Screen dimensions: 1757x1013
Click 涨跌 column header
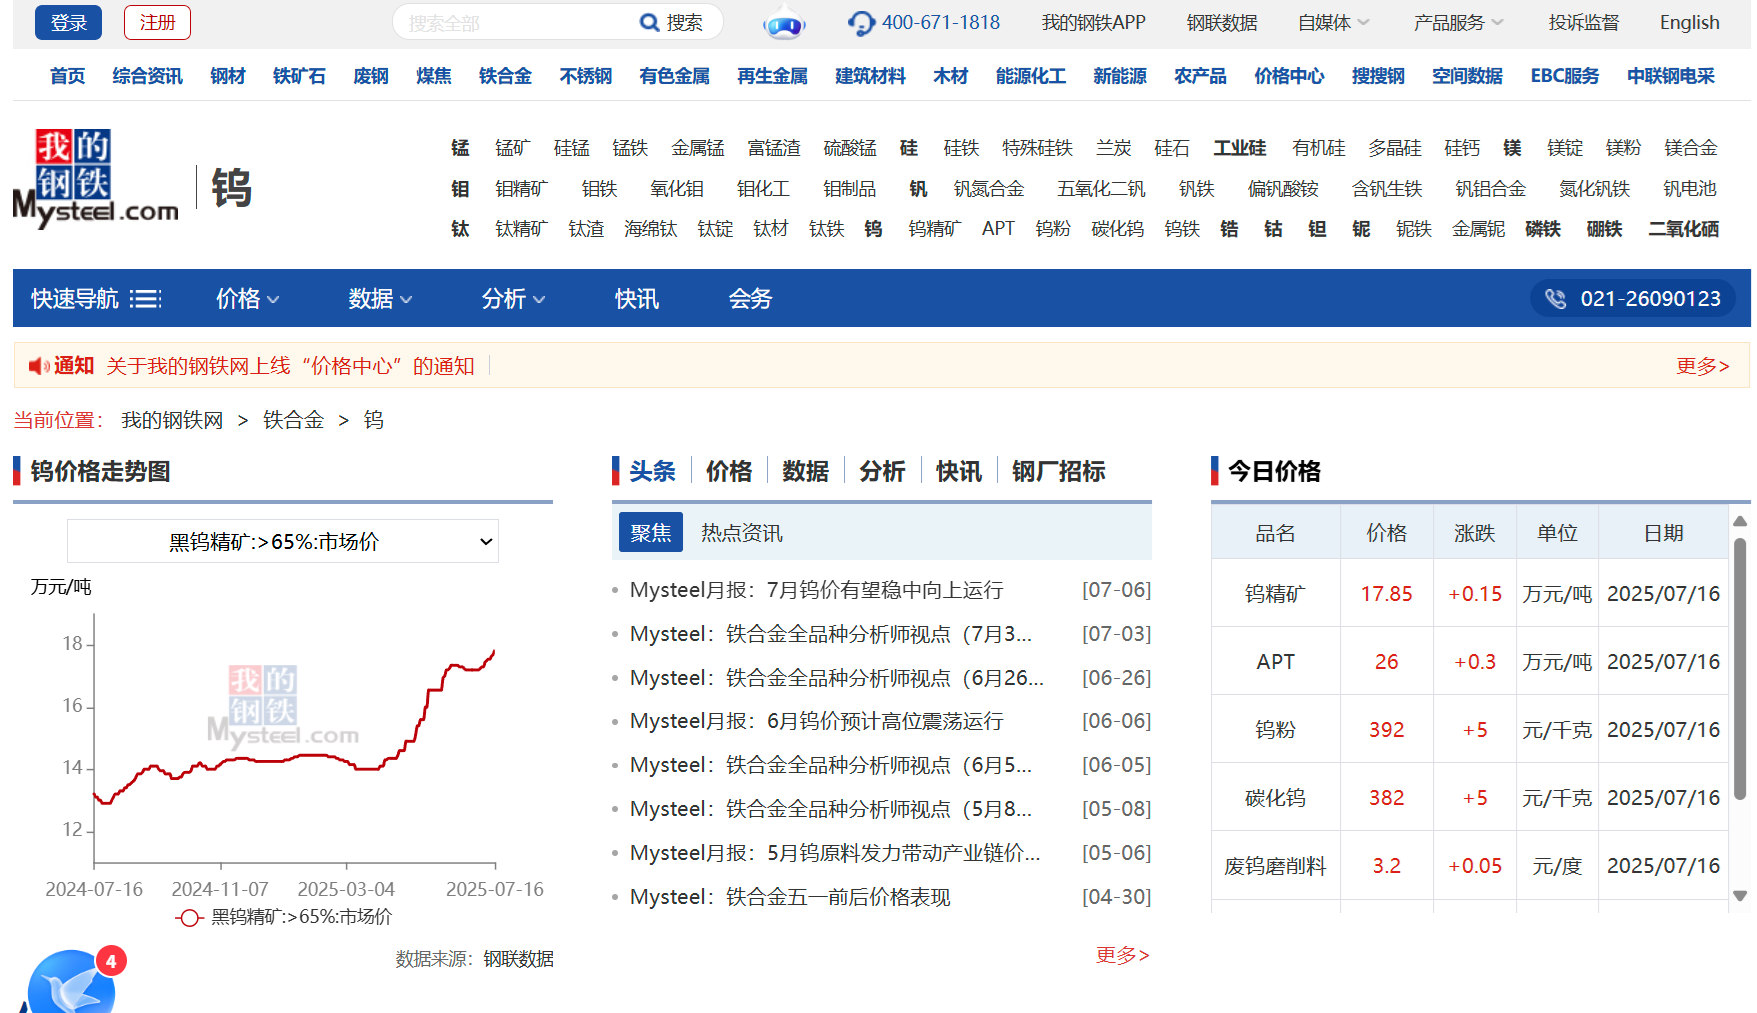click(1474, 533)
